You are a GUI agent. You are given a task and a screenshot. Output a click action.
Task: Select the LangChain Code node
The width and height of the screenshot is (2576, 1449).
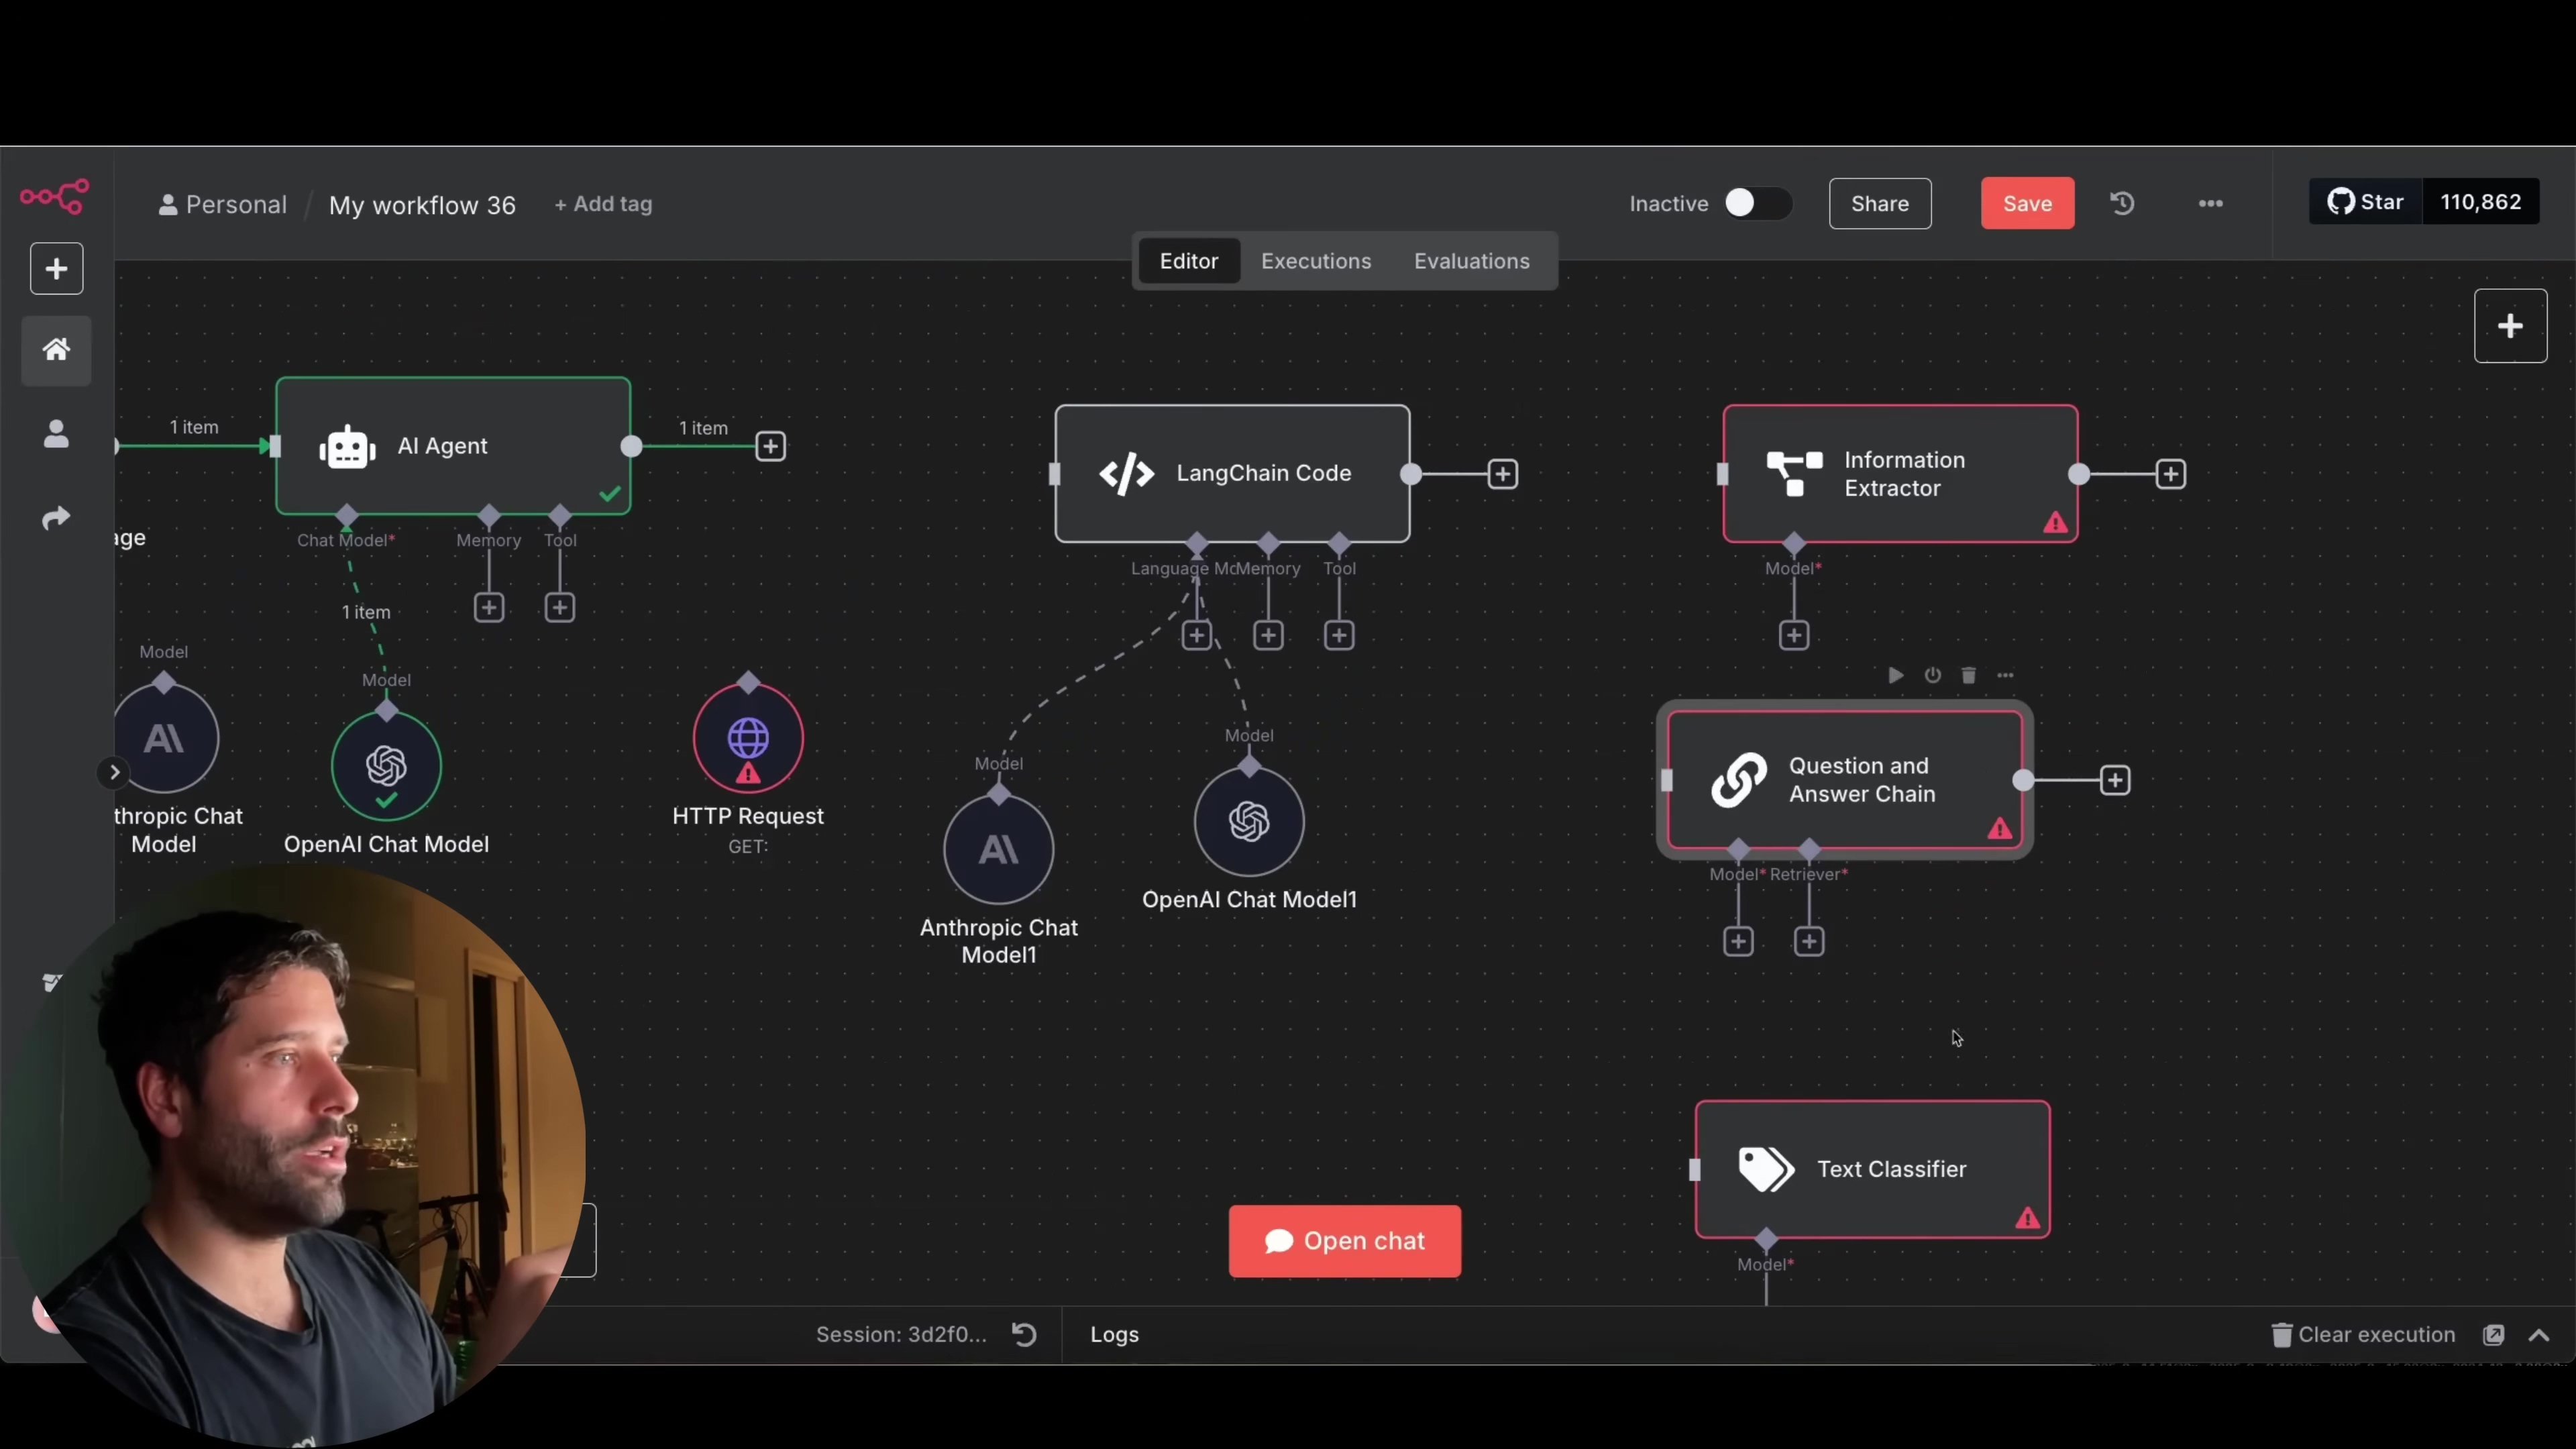[x=1232, y=474]
